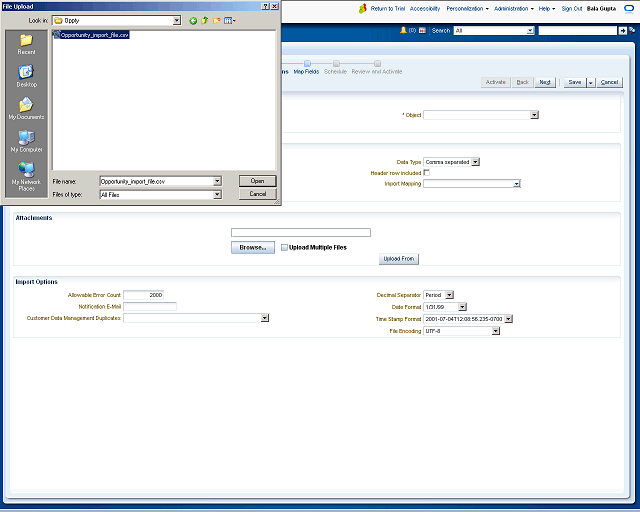
Task: Click the Next button
Action: 545,82
